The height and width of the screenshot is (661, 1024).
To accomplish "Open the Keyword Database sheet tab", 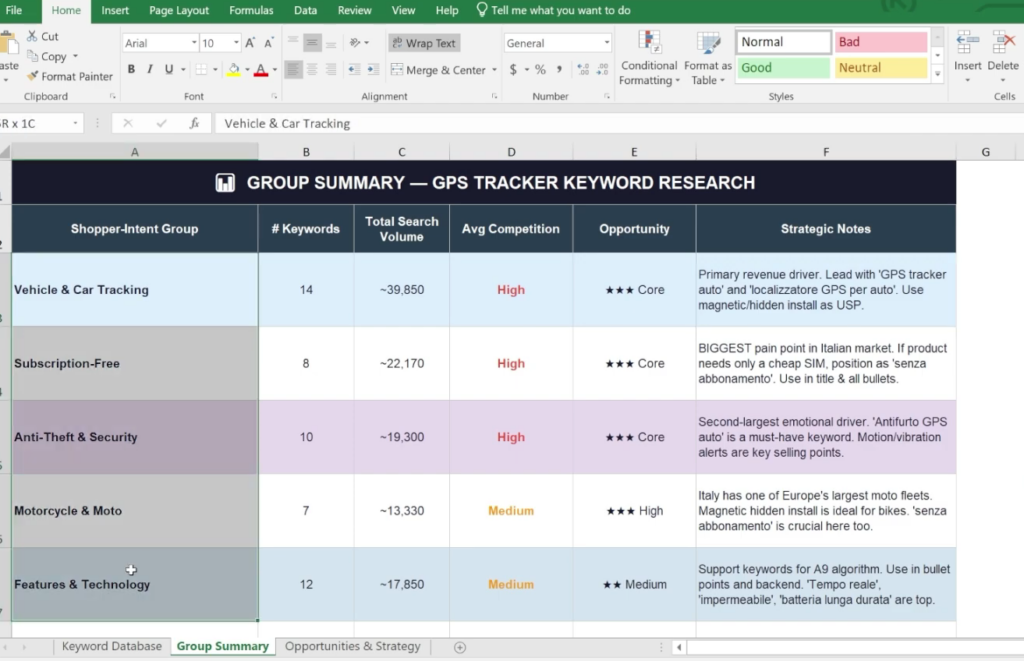I will pyautogui.click(x=112, y=646).
